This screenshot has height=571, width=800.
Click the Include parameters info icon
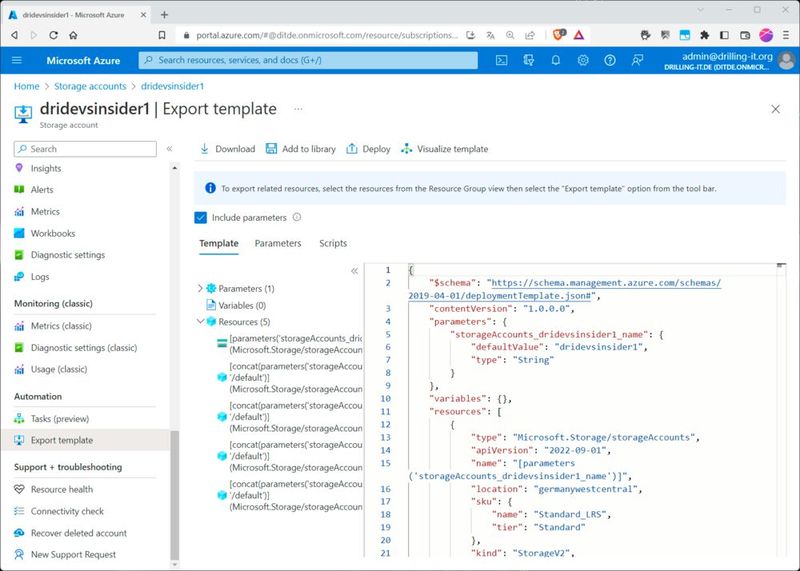(297, 217)
